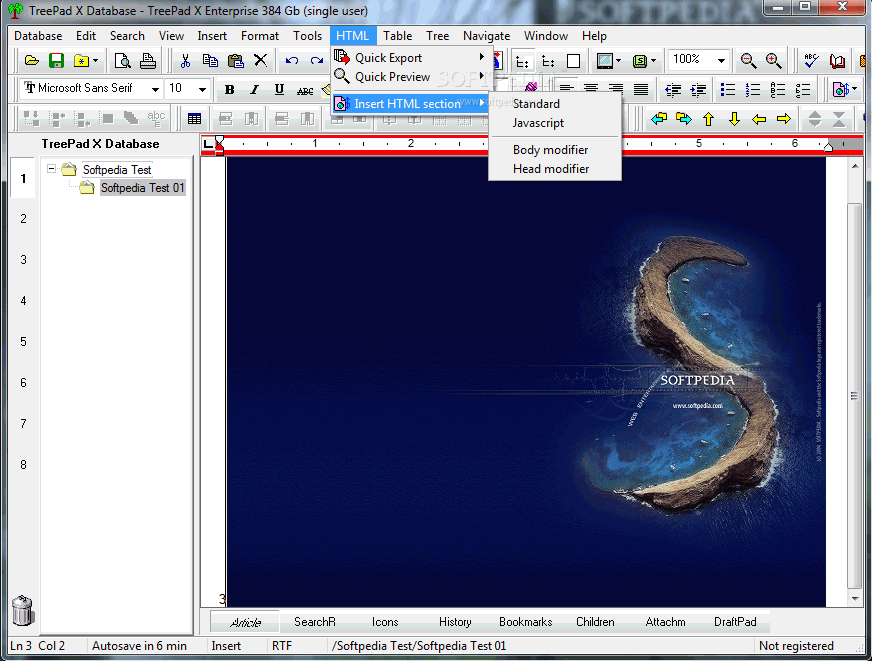
Task: Click the article vertical scrollbar down arrow
Action: point(855,599)
